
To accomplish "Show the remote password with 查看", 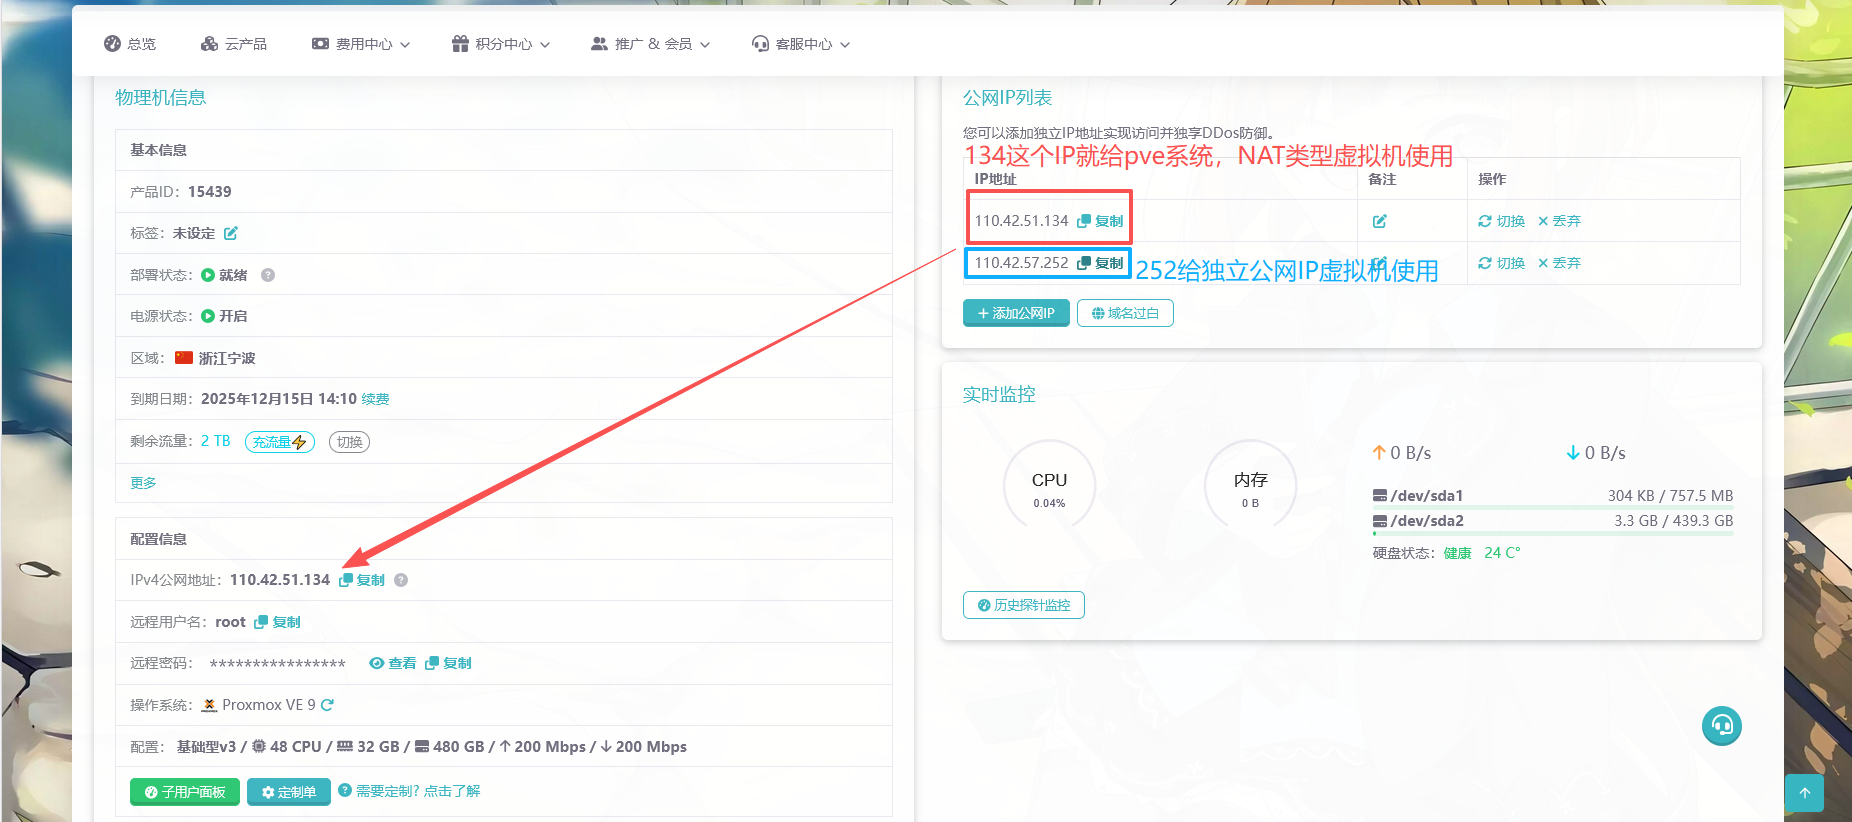I will pyautogui.click(x=393, y=663).
